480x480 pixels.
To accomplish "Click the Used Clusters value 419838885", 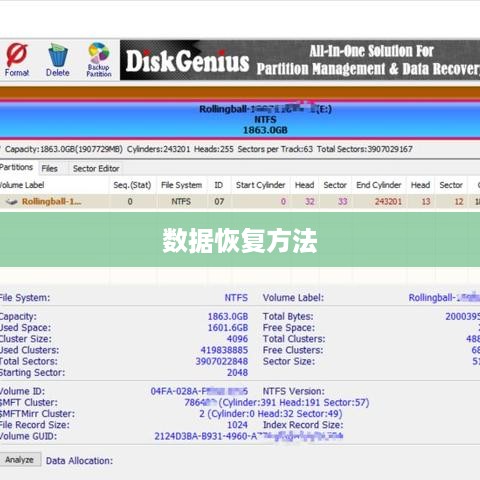I will pyautogui.click(x=224, y=350).
